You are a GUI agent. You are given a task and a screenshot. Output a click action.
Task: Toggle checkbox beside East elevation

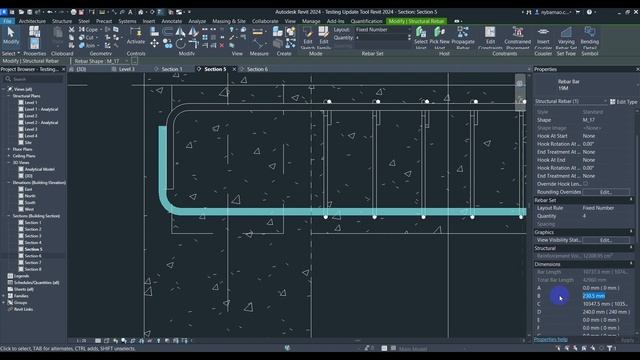coord(21,189)
